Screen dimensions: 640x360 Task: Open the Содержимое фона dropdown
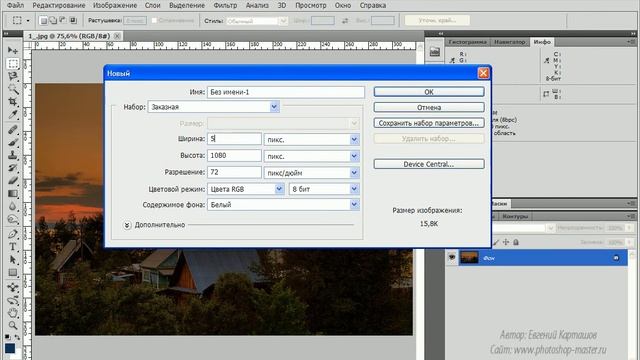[354, 204]
